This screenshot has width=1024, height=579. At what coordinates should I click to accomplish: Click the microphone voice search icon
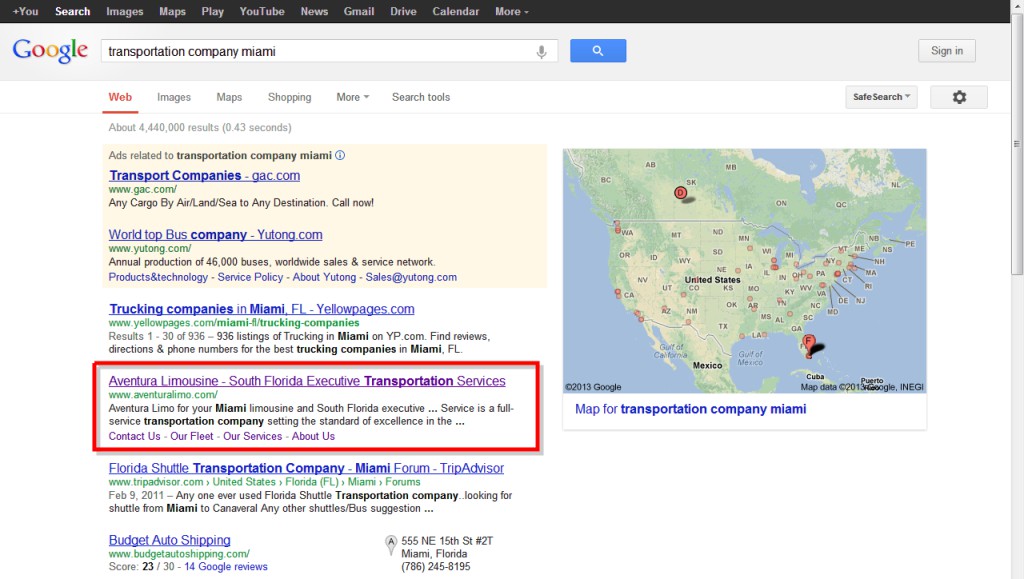click(541, 52)
